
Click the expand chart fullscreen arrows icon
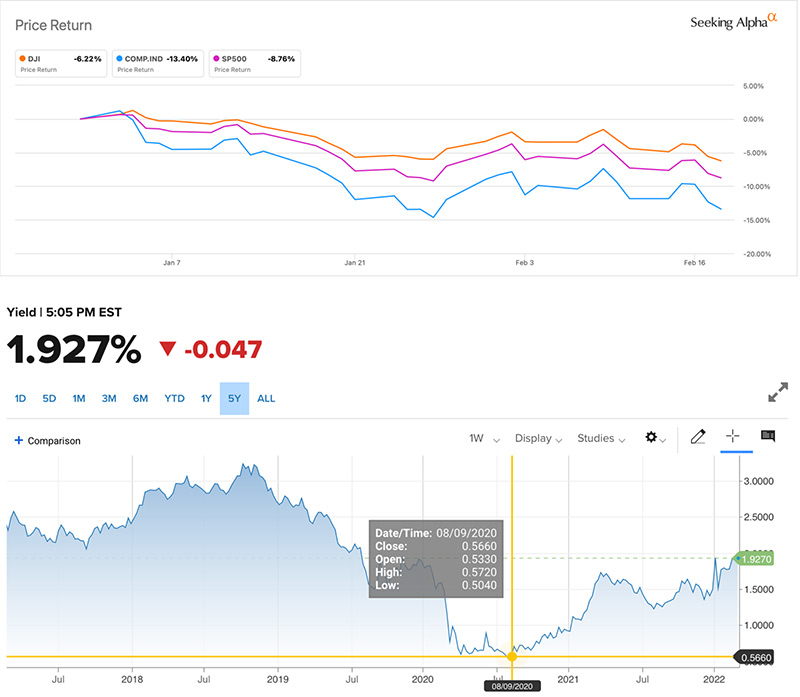point(778,393)
